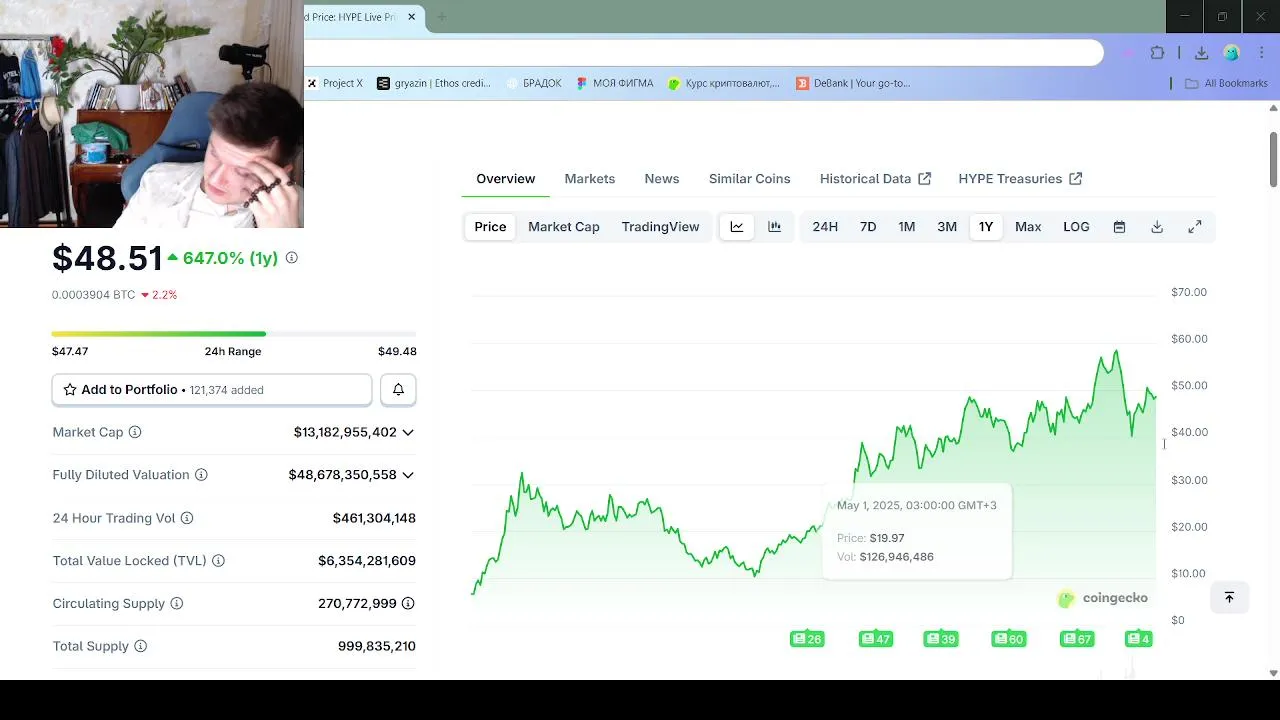1280x720 pixels.
Task: Open the All Bookmarks folder
Action: point(1226,83)
